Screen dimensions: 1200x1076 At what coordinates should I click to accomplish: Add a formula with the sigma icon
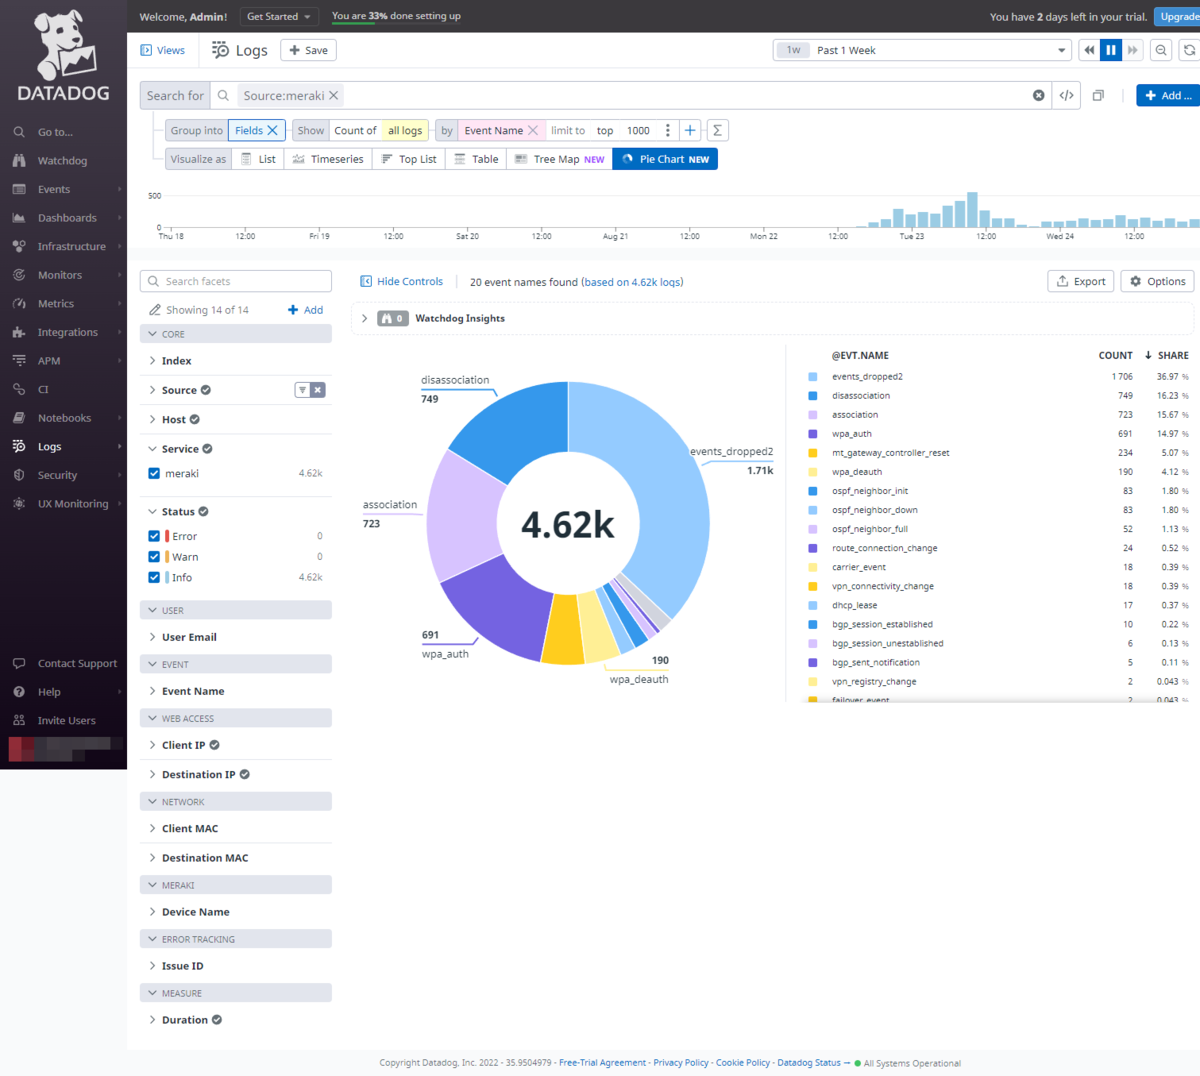717,131
